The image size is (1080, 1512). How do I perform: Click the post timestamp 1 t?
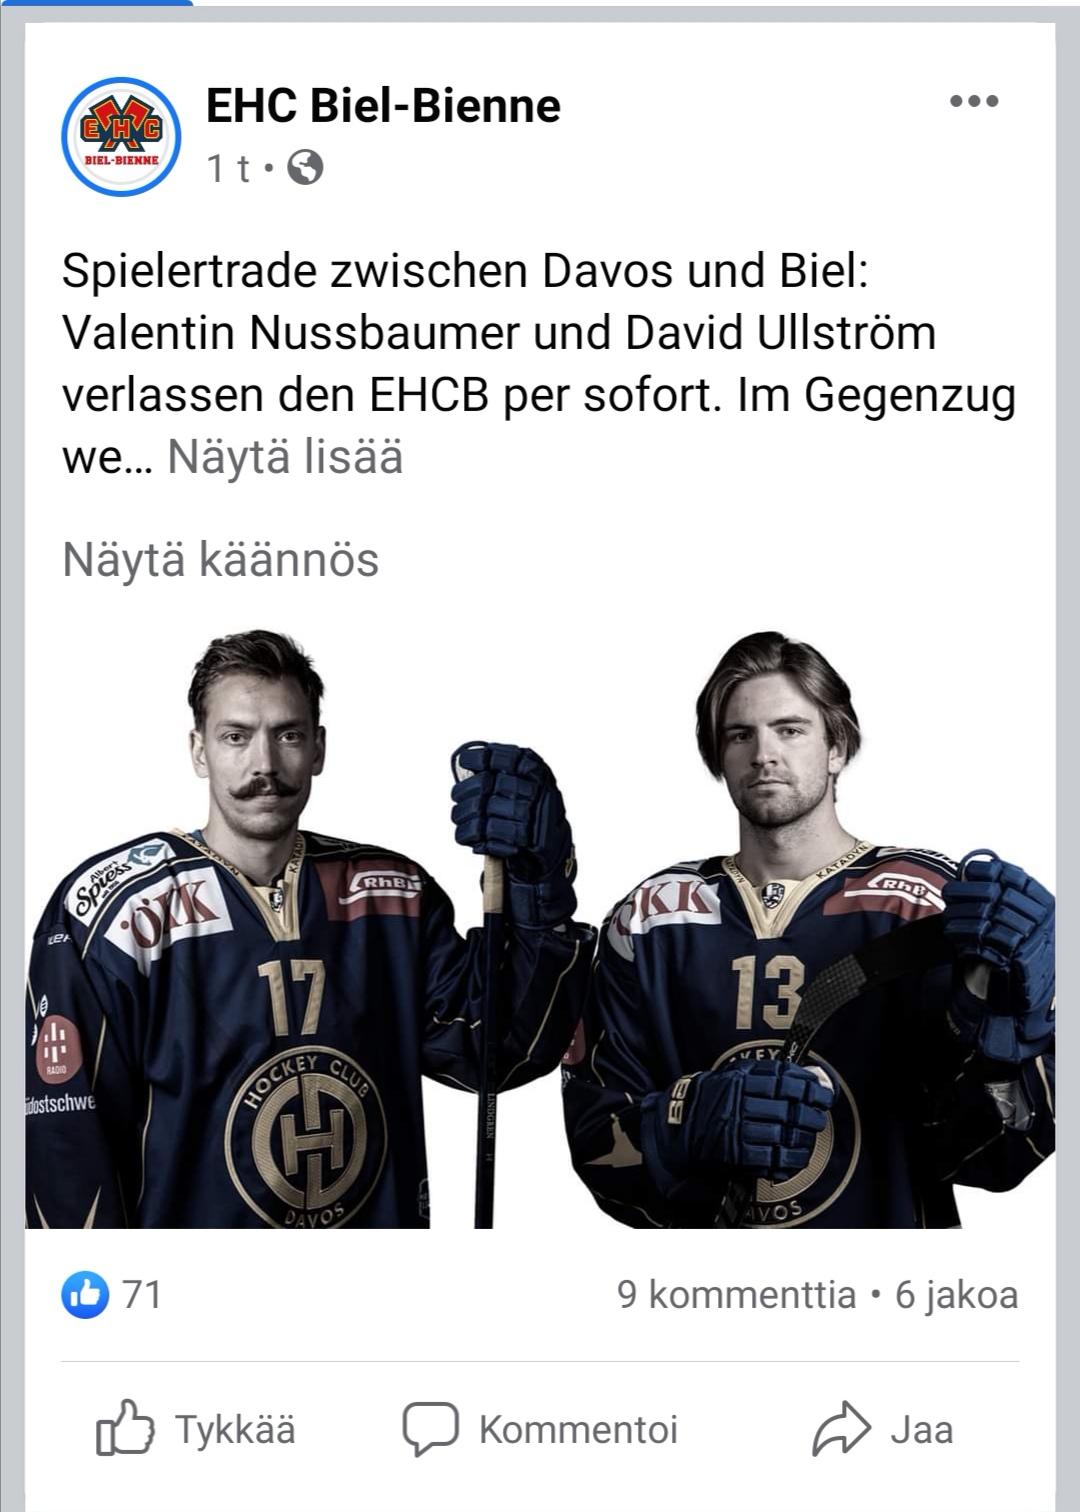click(x=229, y=169)
